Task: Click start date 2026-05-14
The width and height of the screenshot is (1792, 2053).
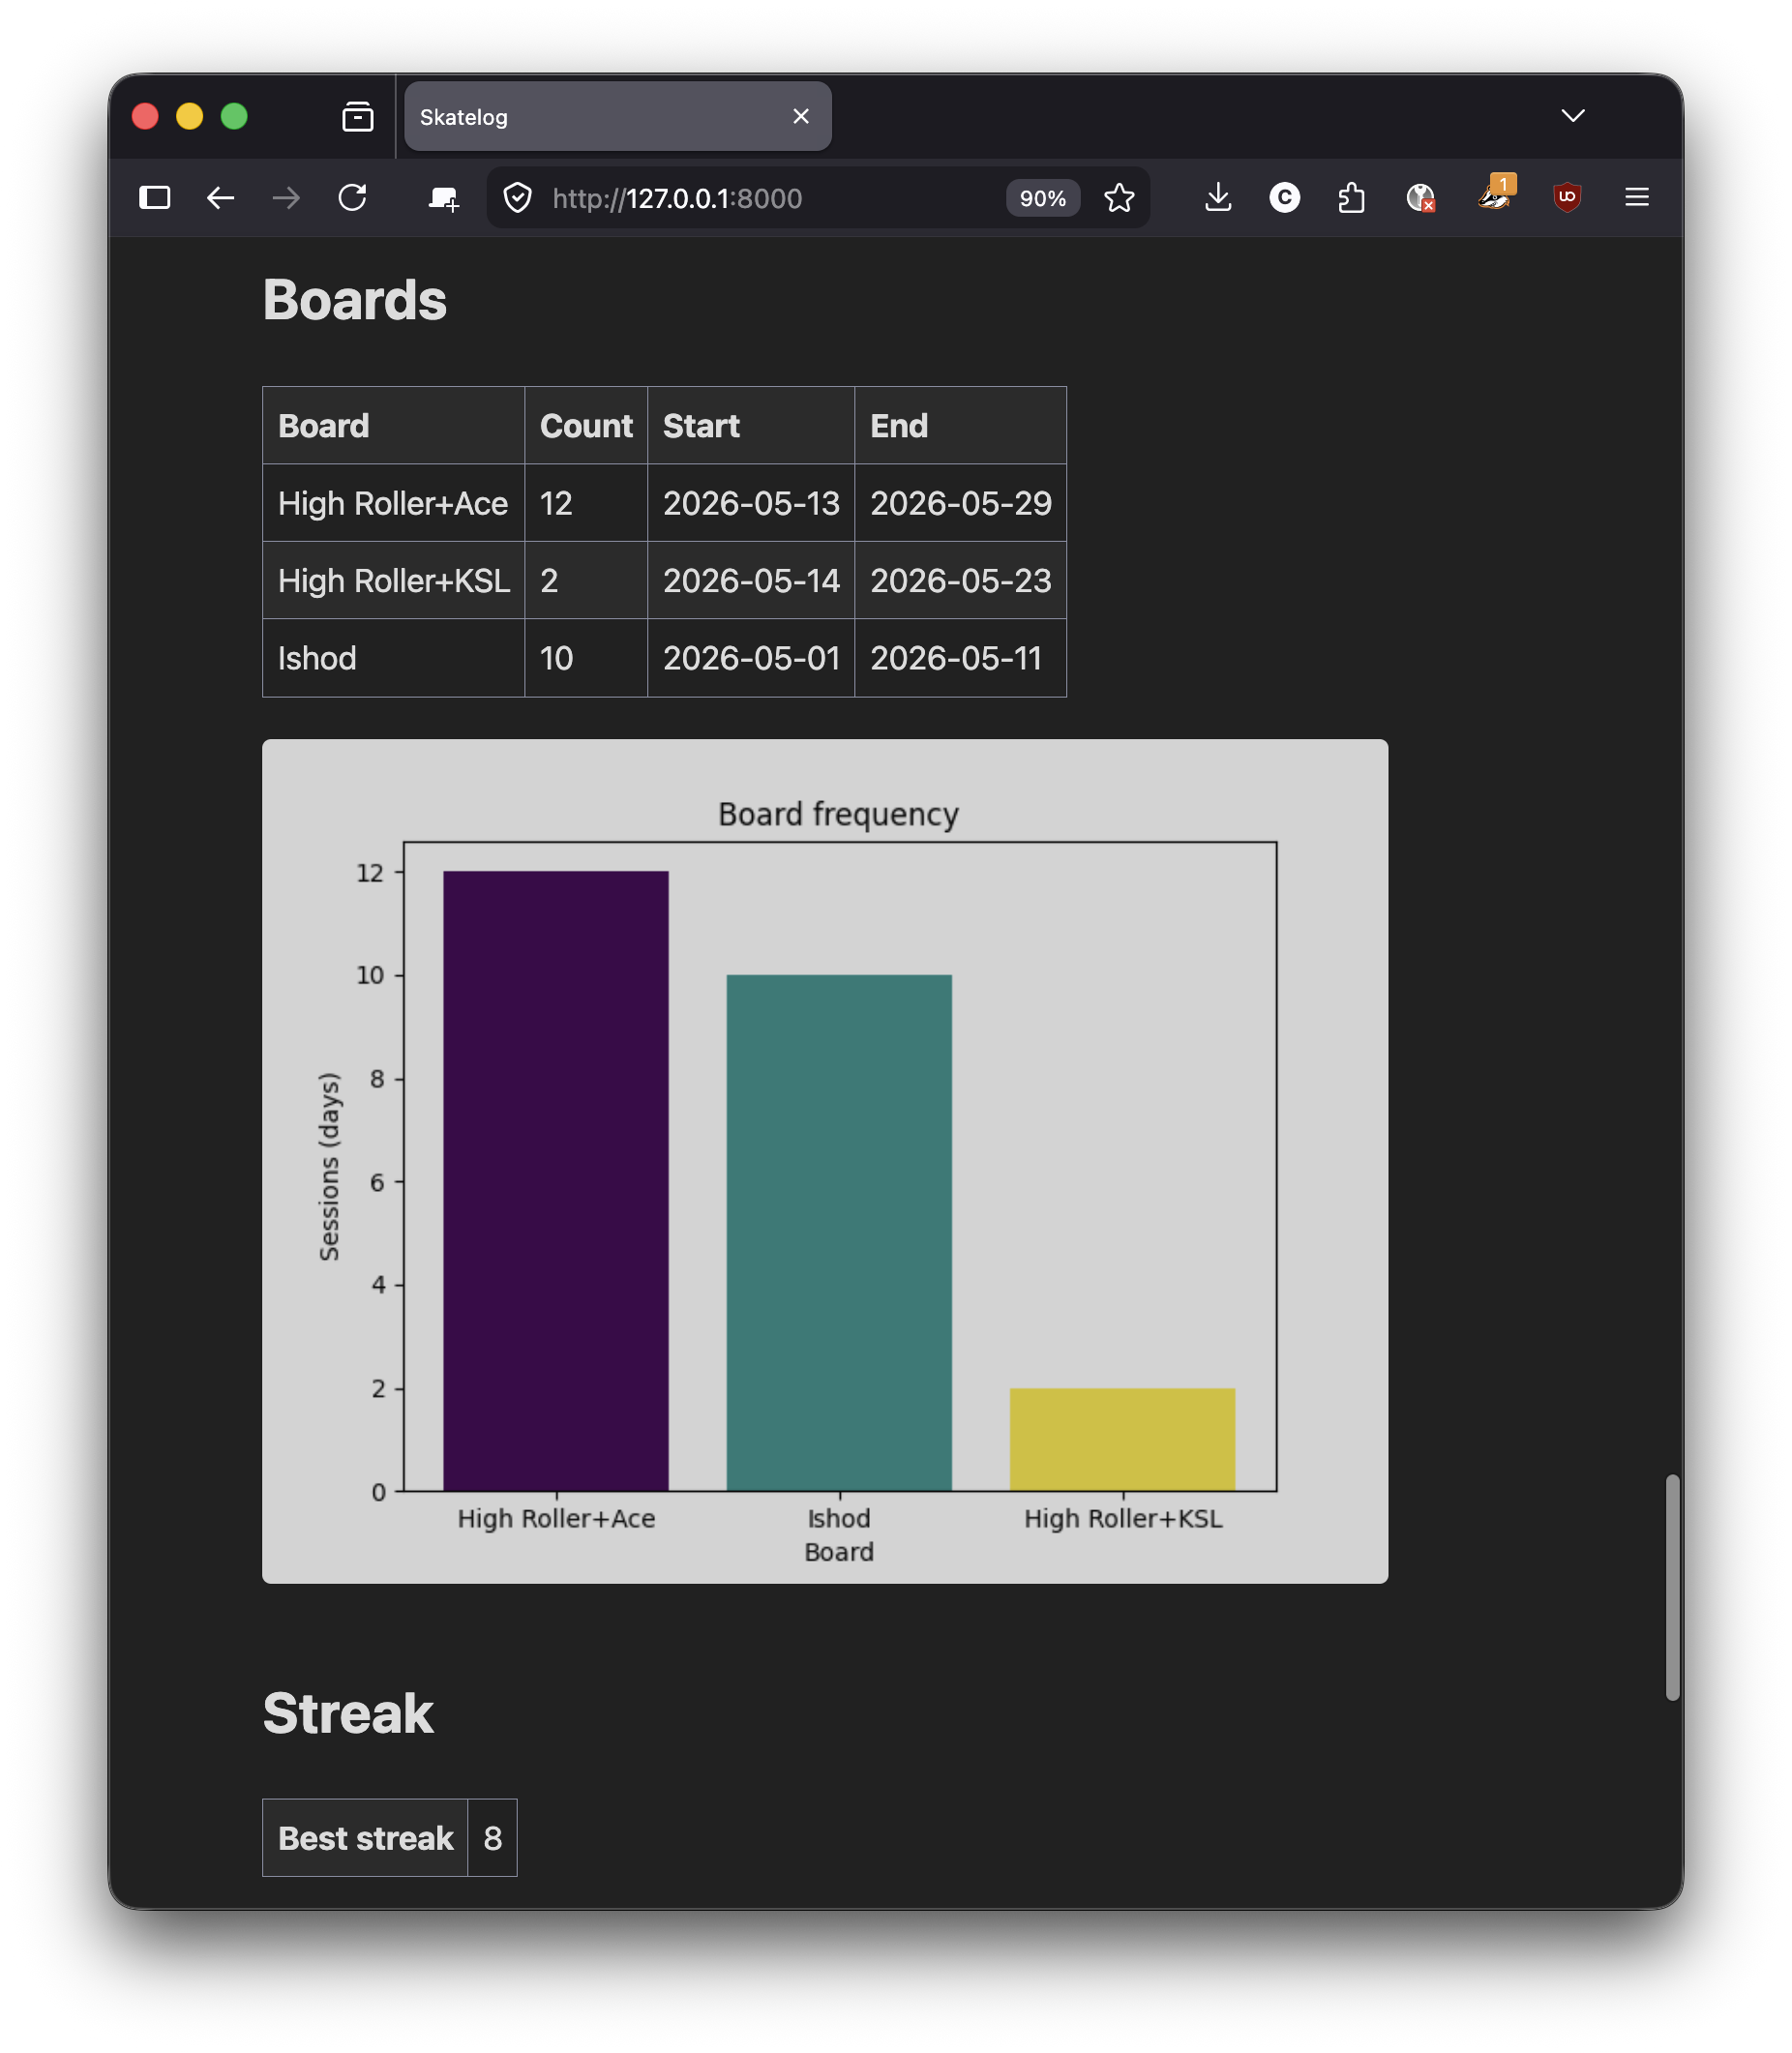Action: 751,581
